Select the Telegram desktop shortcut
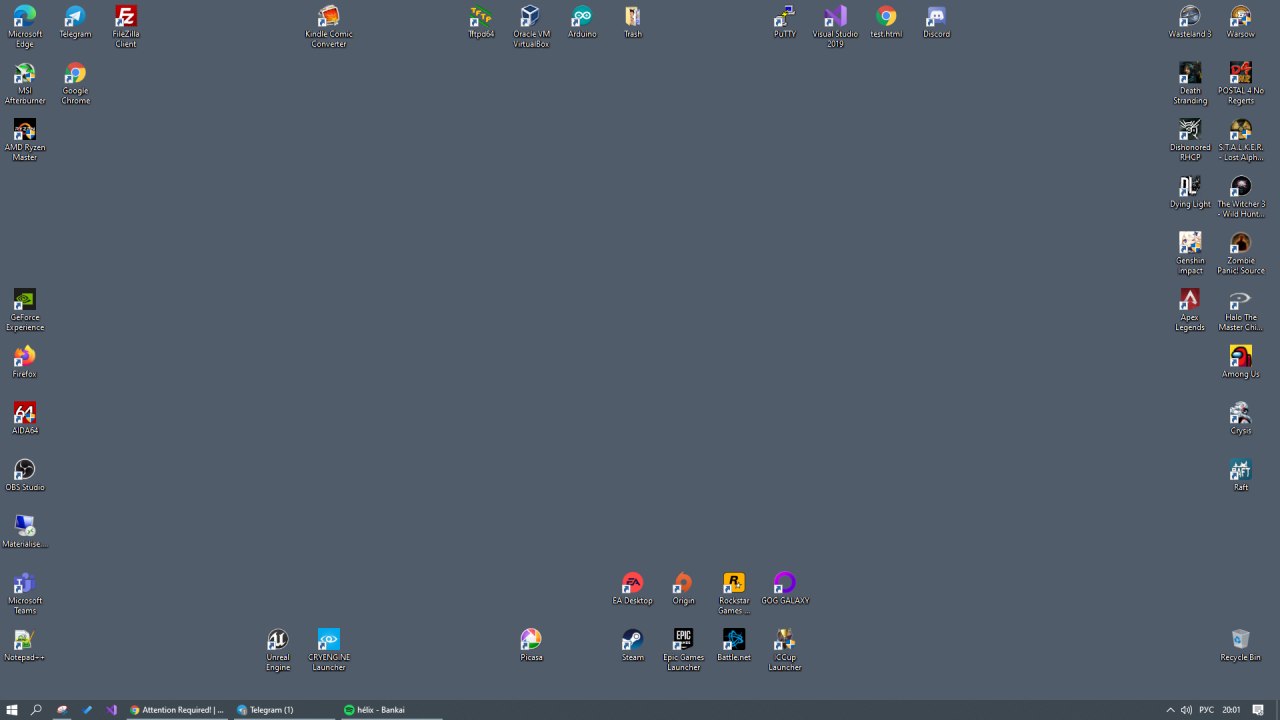1280x720 pixels. pos(75,22)
